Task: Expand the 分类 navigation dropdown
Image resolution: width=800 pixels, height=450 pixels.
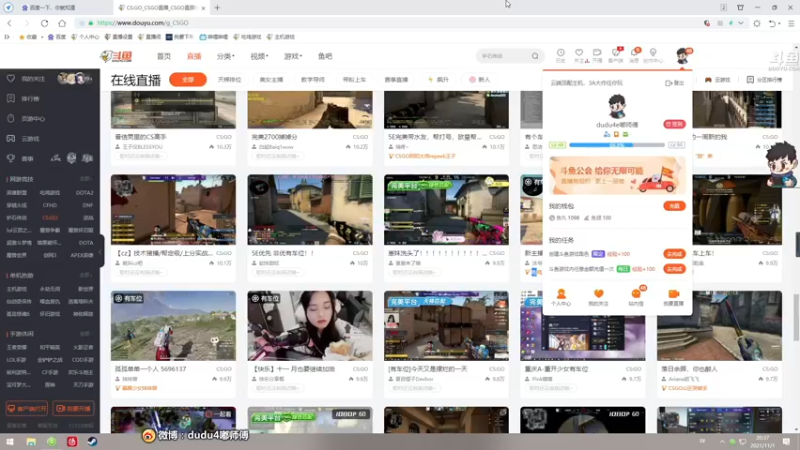Action: (x=226, y=56)
